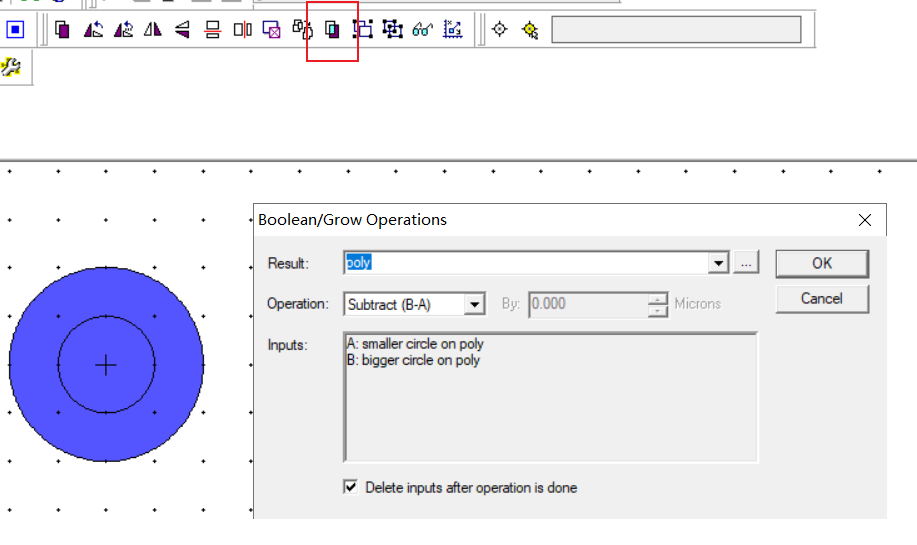Increase the By value with the up stepper
917x545 pixels.
[x=658, y=299]
